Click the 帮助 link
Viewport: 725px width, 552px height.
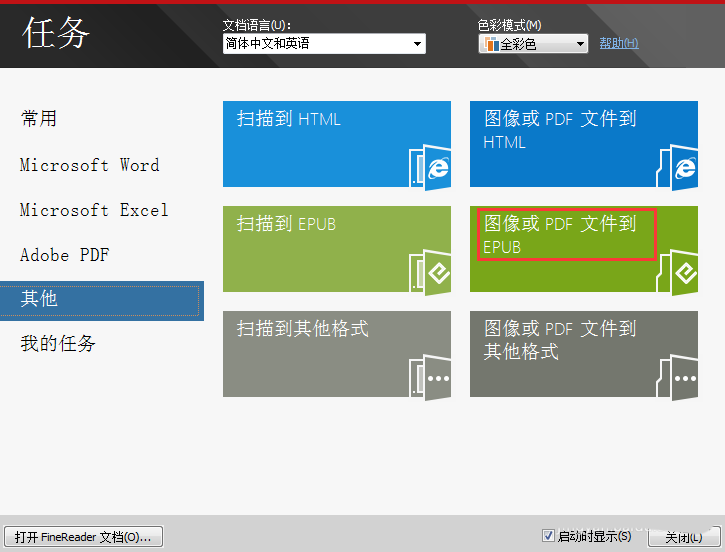click(x=618, y=43)
